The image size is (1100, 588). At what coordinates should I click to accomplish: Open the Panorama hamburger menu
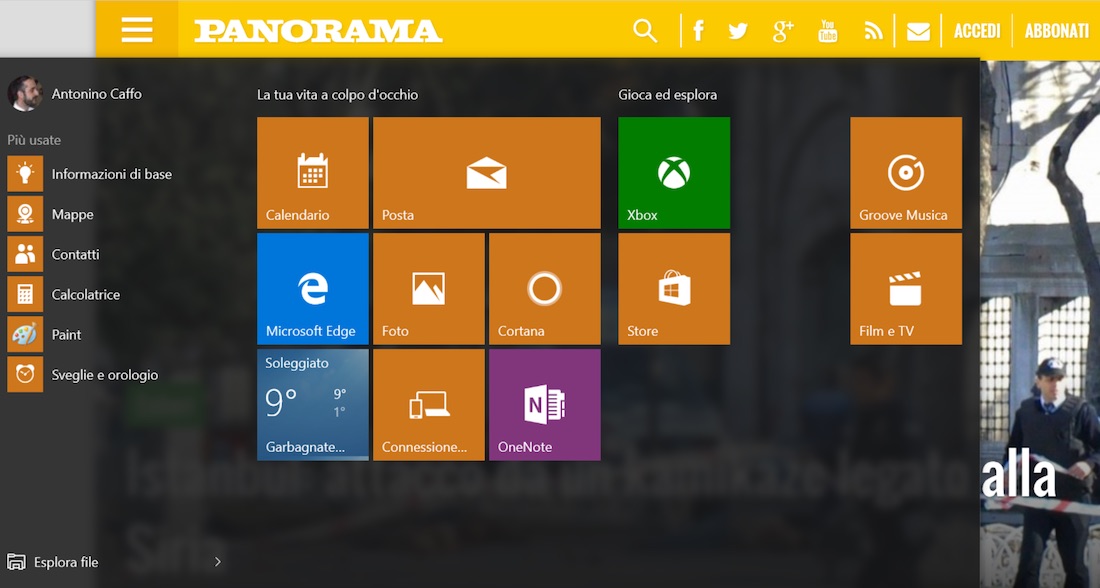click(137, 30)
